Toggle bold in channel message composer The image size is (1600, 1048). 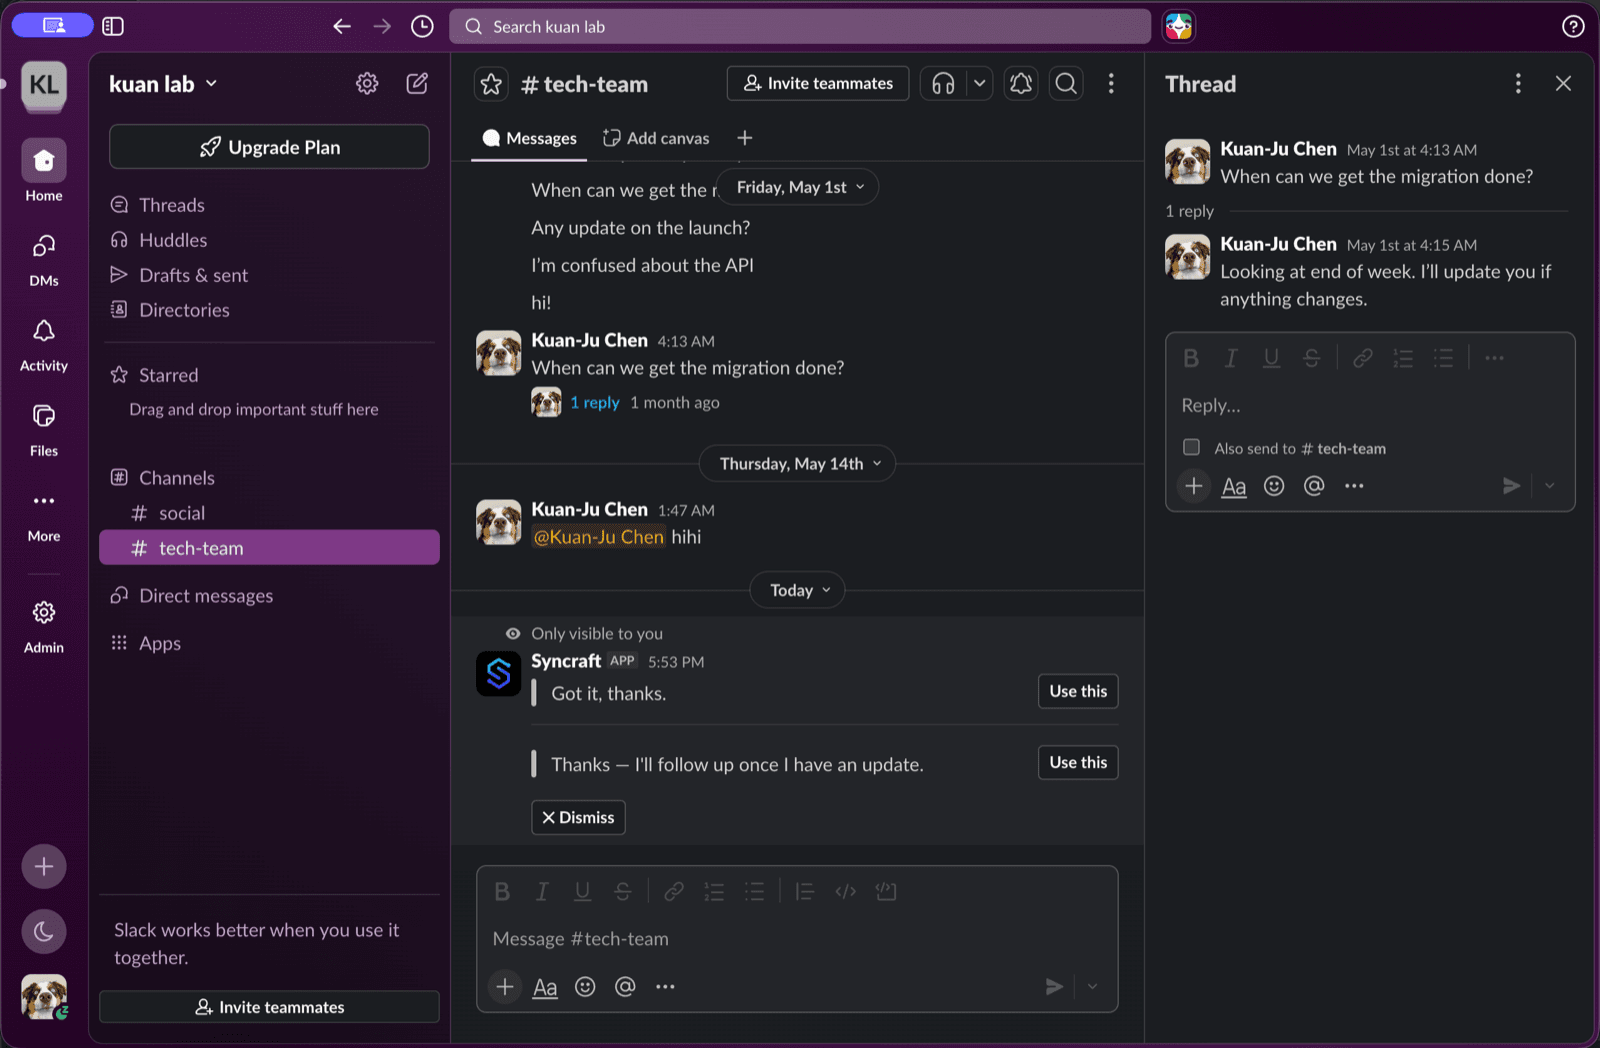(502, 891)
